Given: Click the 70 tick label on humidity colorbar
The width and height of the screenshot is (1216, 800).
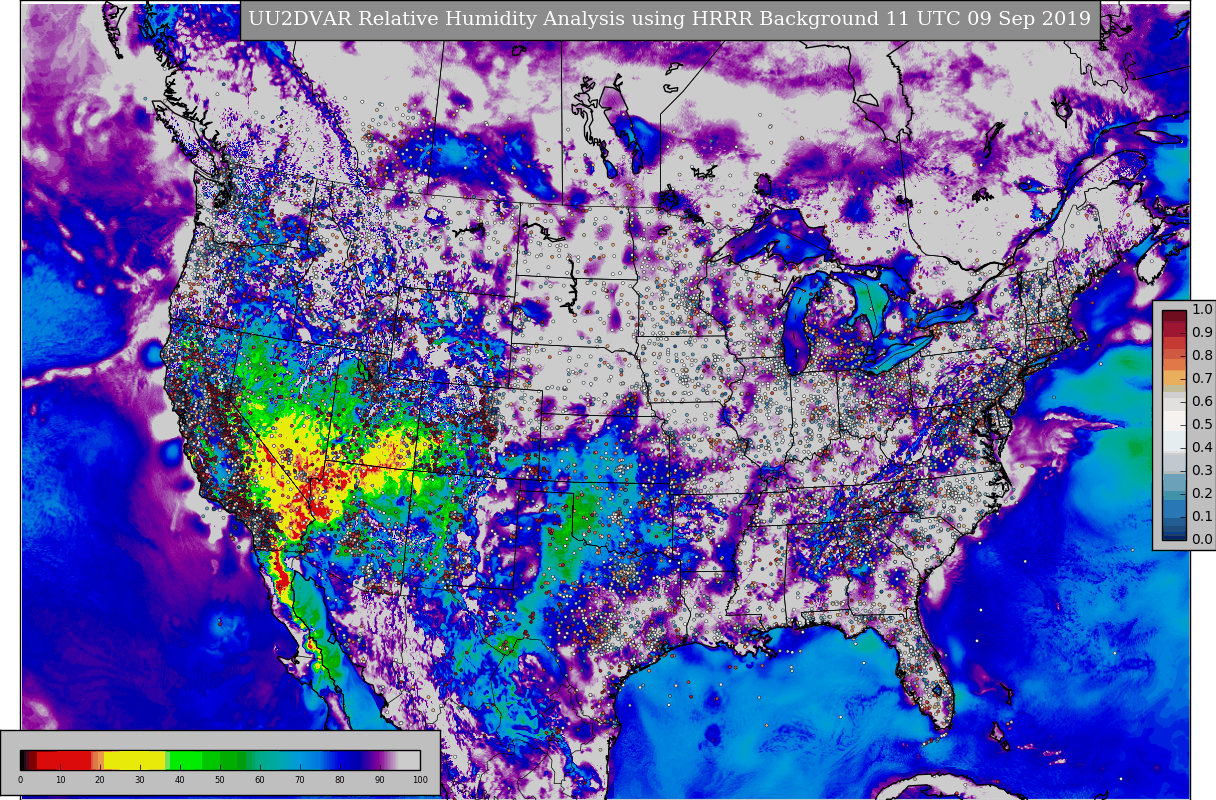Looking at the screenshot, I should [x=300, y=780].
